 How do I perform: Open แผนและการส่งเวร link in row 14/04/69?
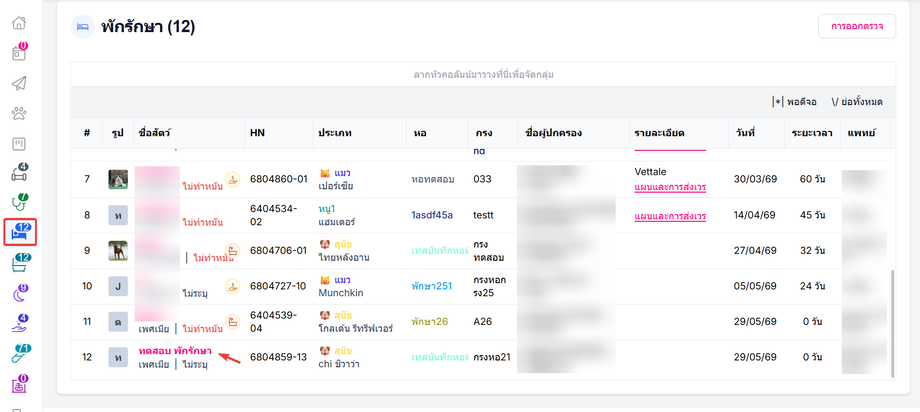(x=670, y=217)
